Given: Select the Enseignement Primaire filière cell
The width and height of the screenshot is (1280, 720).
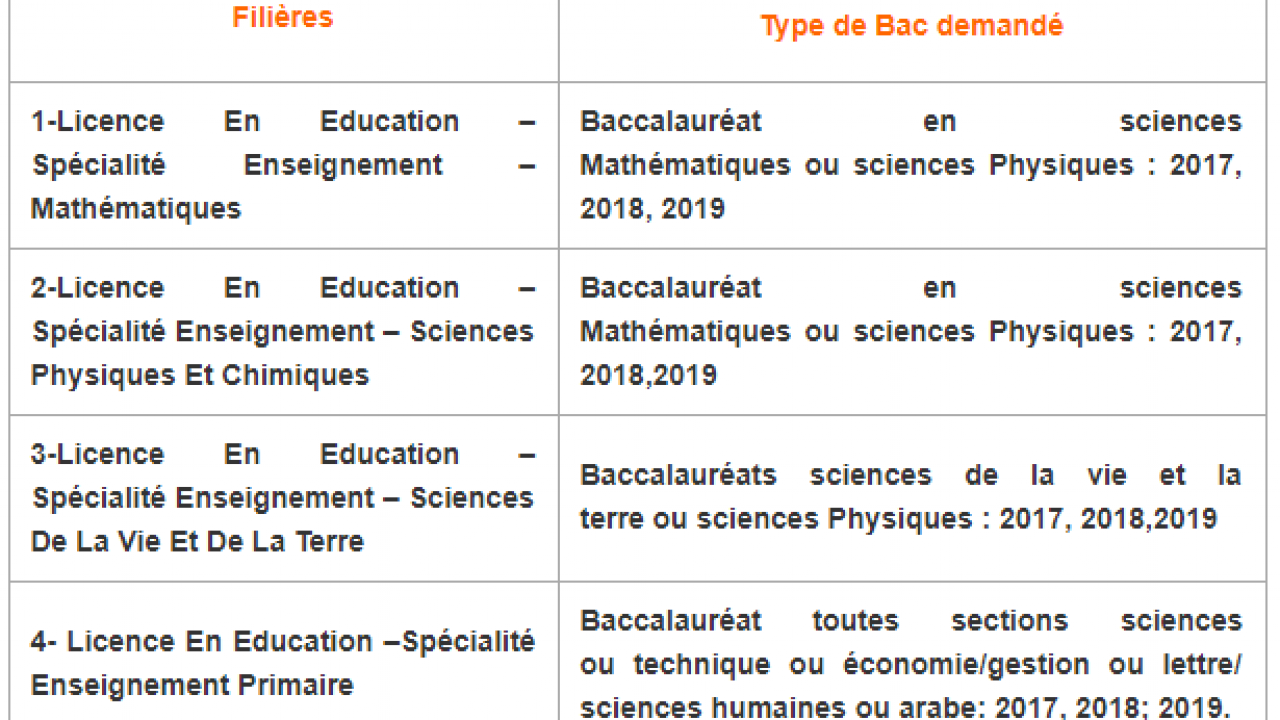Looking at the screenshot, I should tap(284, 651).
